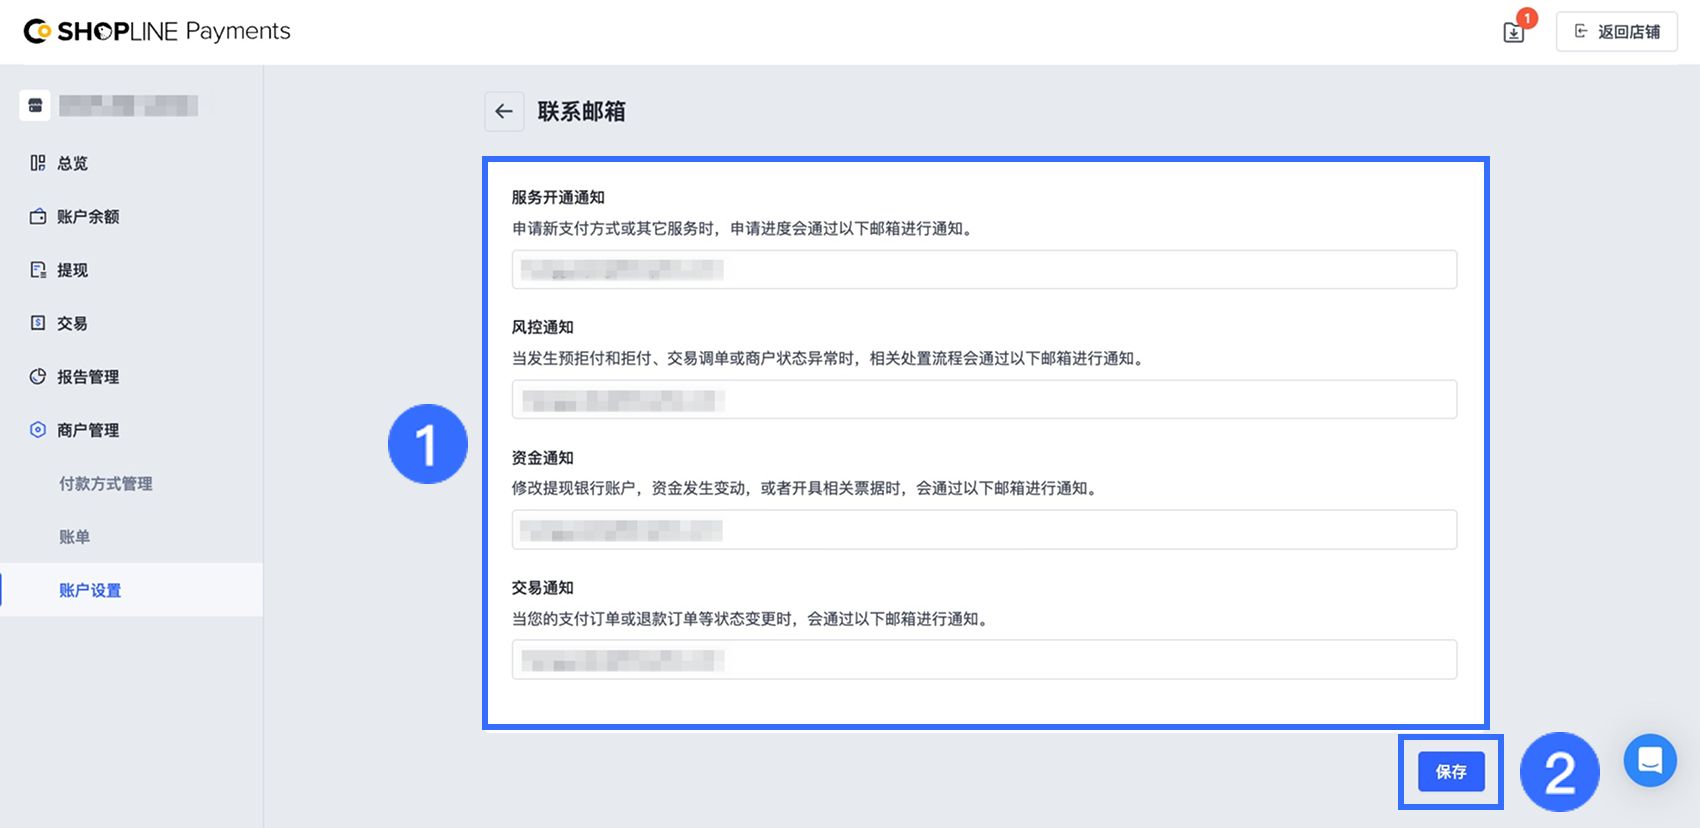The height and width of the screenshot is (828, 1700).
Task: Open the downloads notification icon
Action: 1514,32
